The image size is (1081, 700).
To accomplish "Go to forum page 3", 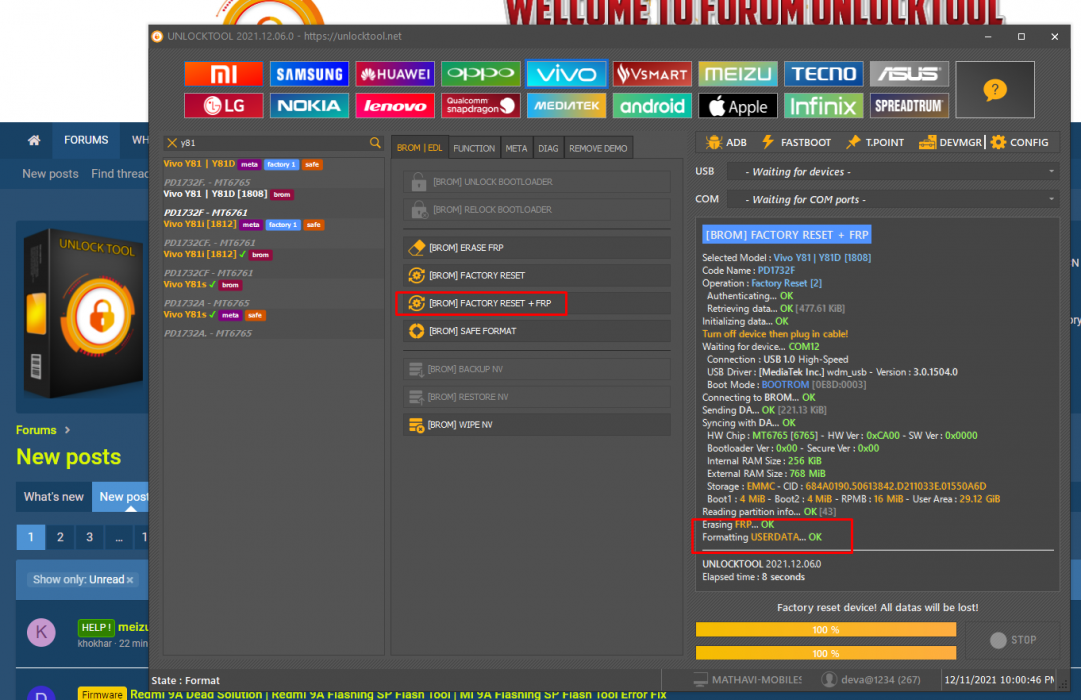I will tap(90, 537).
